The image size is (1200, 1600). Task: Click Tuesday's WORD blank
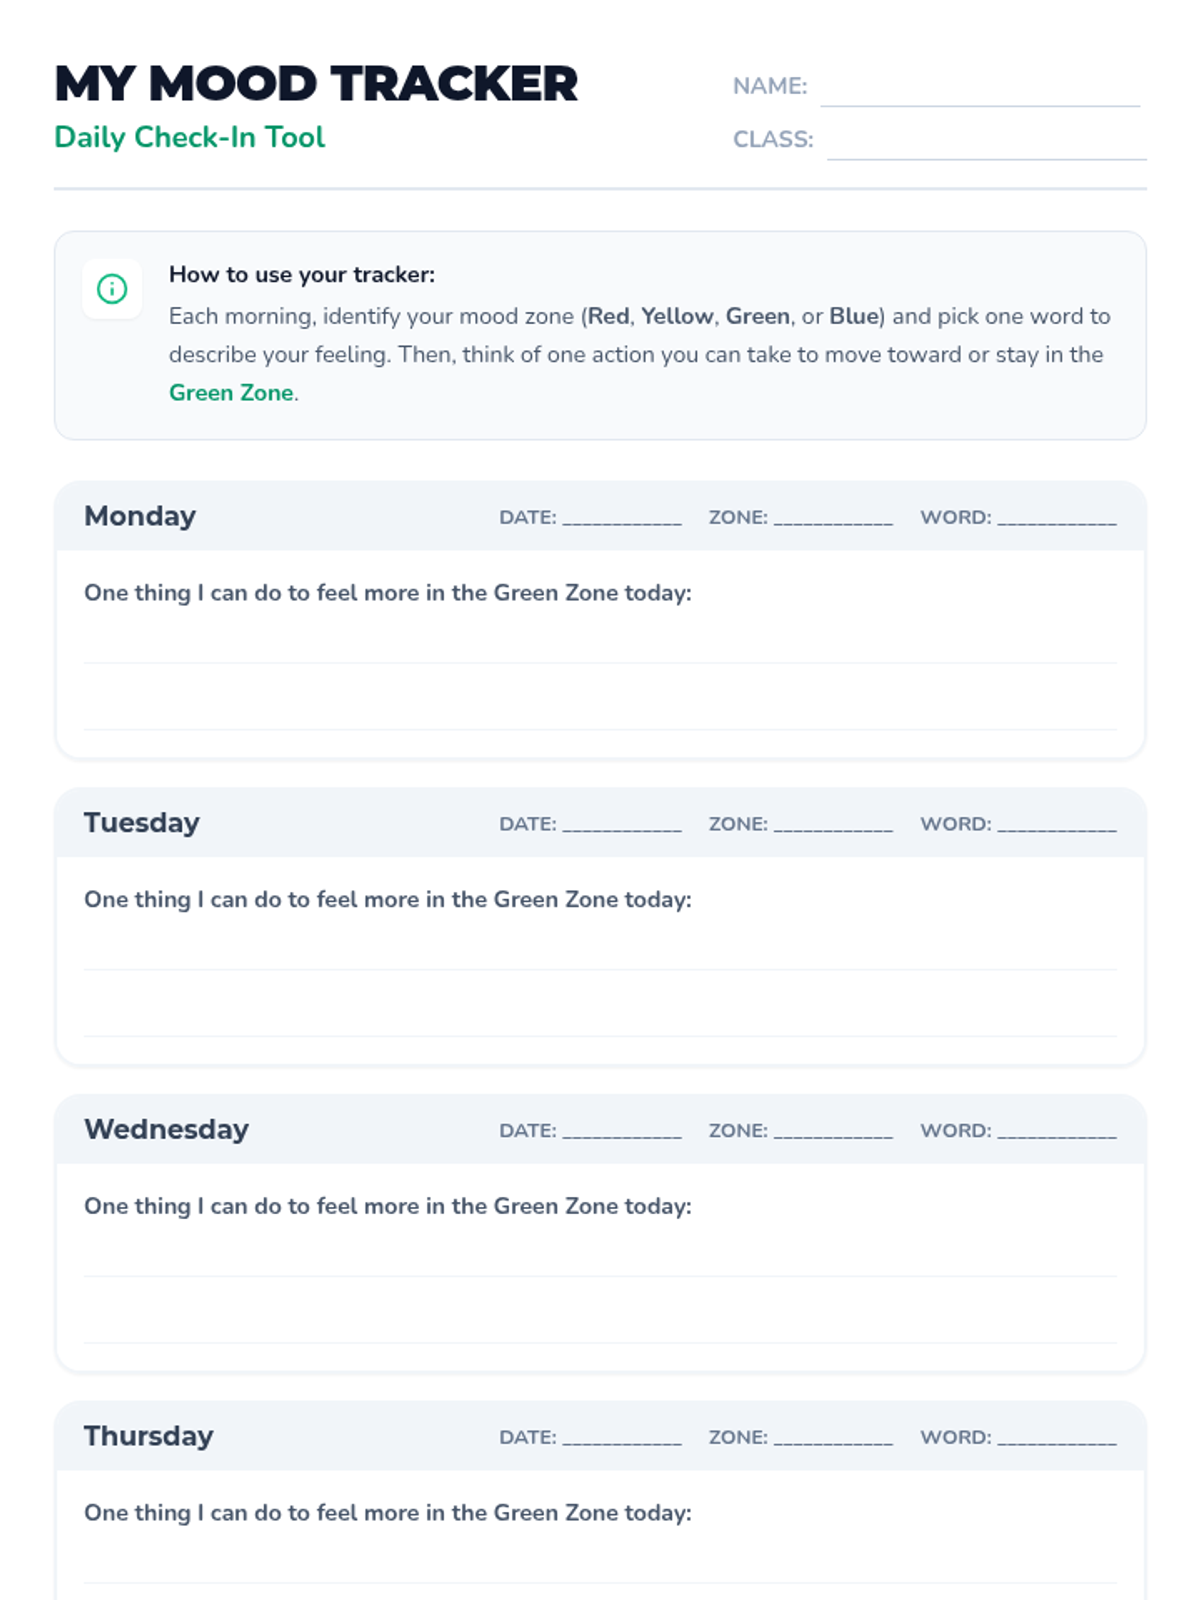(1056, 825)
